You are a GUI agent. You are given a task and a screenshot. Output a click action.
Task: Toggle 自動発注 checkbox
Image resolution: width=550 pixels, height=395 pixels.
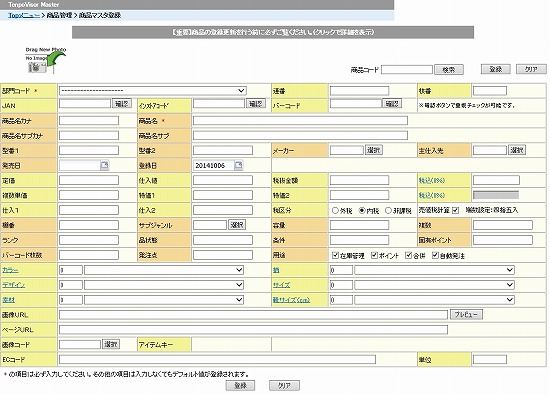coord(435,255)
